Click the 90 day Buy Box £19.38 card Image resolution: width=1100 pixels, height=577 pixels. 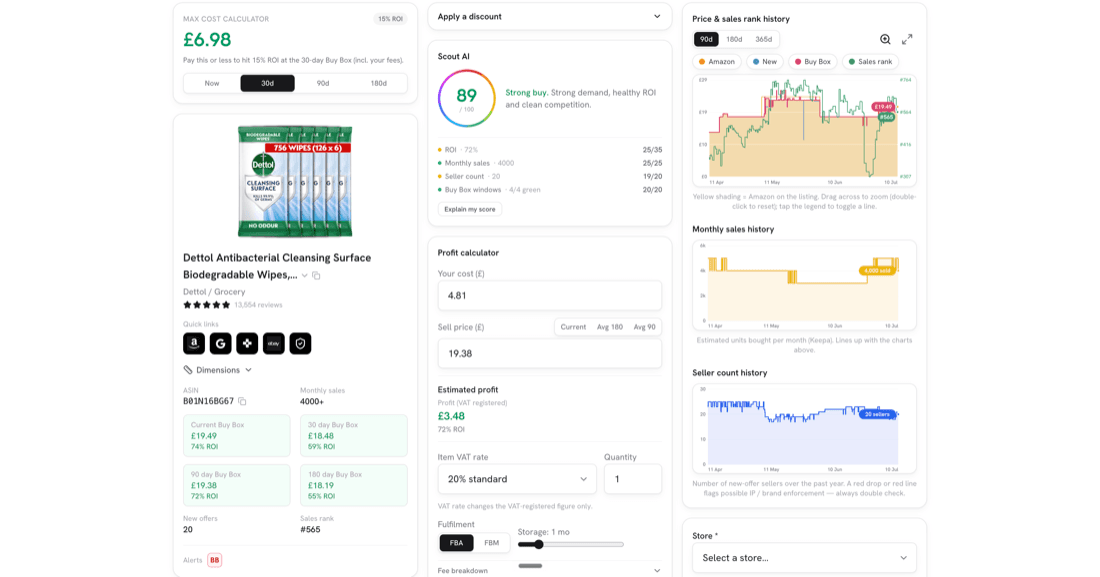coord(236,485)
